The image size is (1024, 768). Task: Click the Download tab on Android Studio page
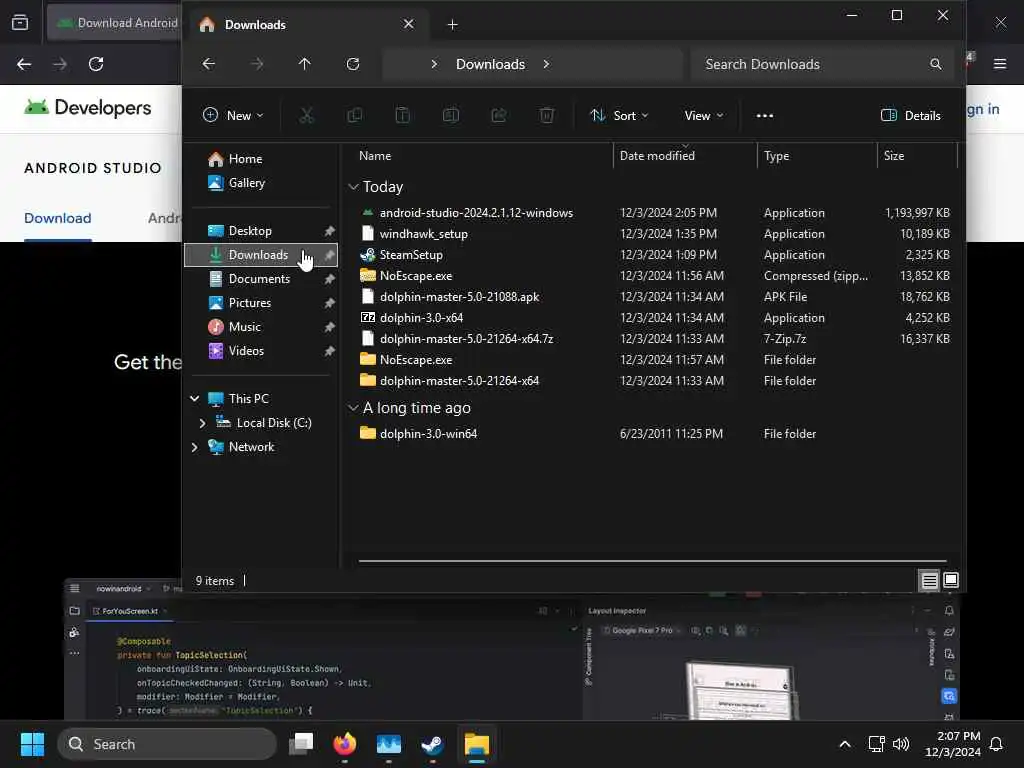(x=57, y=218)
